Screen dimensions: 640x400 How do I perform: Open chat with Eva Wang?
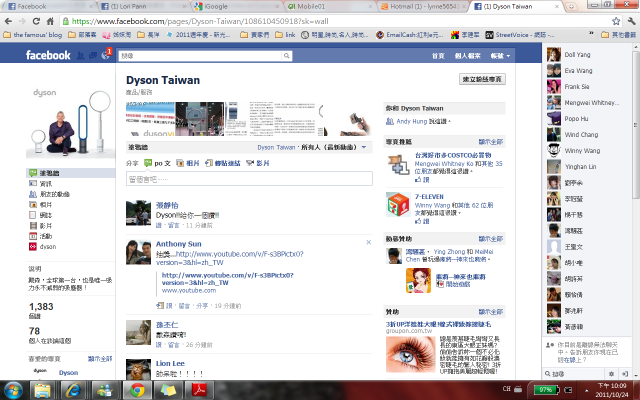click(x=585, y=71)
